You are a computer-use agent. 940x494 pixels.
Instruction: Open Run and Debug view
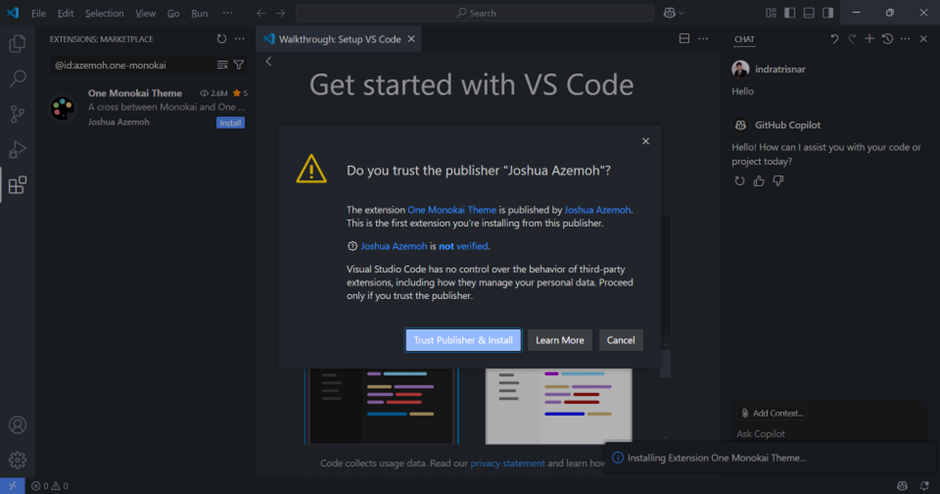(x=17, y=149)
